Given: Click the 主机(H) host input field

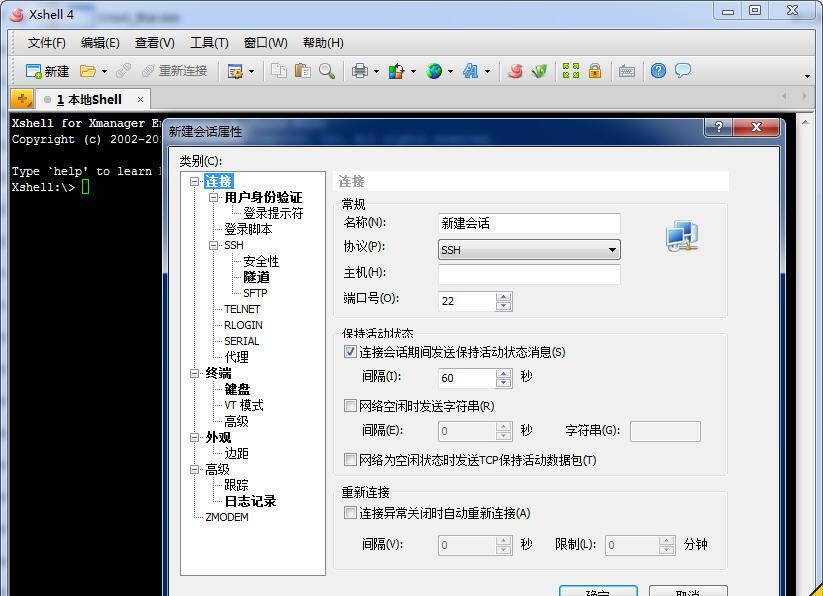Looking at the screenshot, I should [529, 274].
